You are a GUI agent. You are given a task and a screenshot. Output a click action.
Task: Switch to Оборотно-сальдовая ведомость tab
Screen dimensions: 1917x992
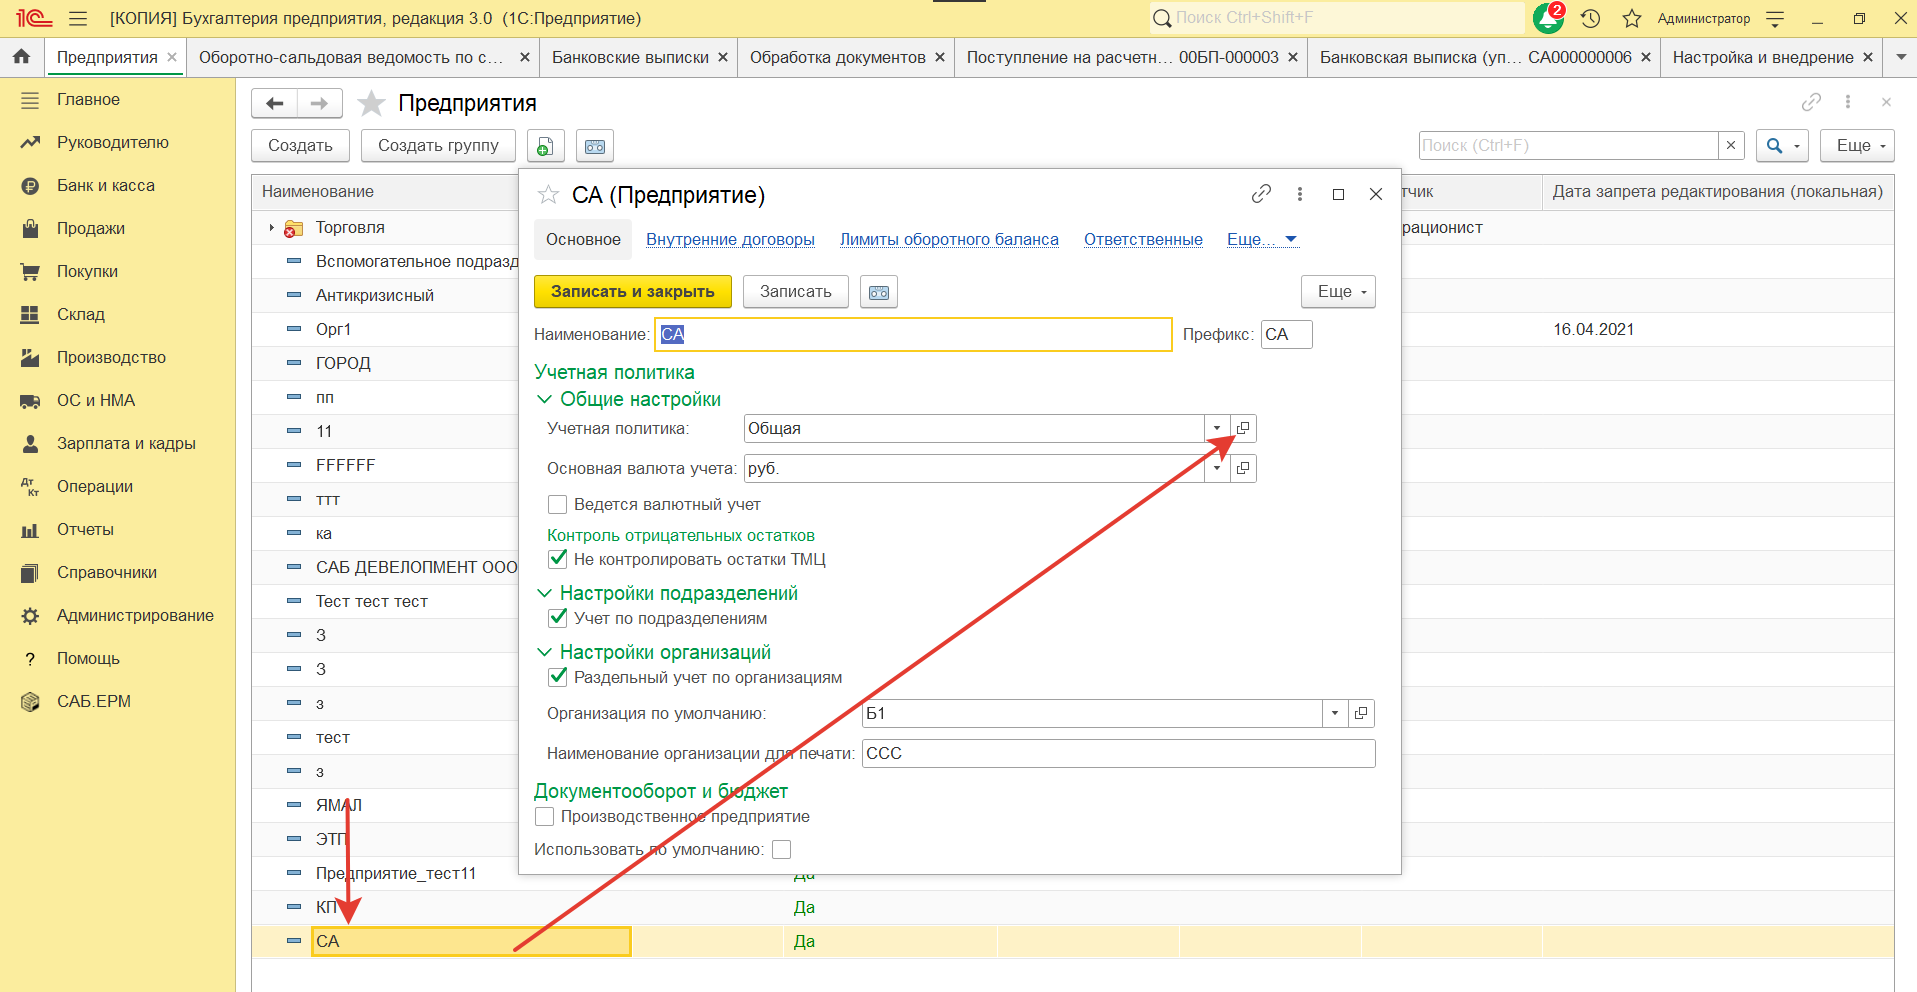point(351,57)
